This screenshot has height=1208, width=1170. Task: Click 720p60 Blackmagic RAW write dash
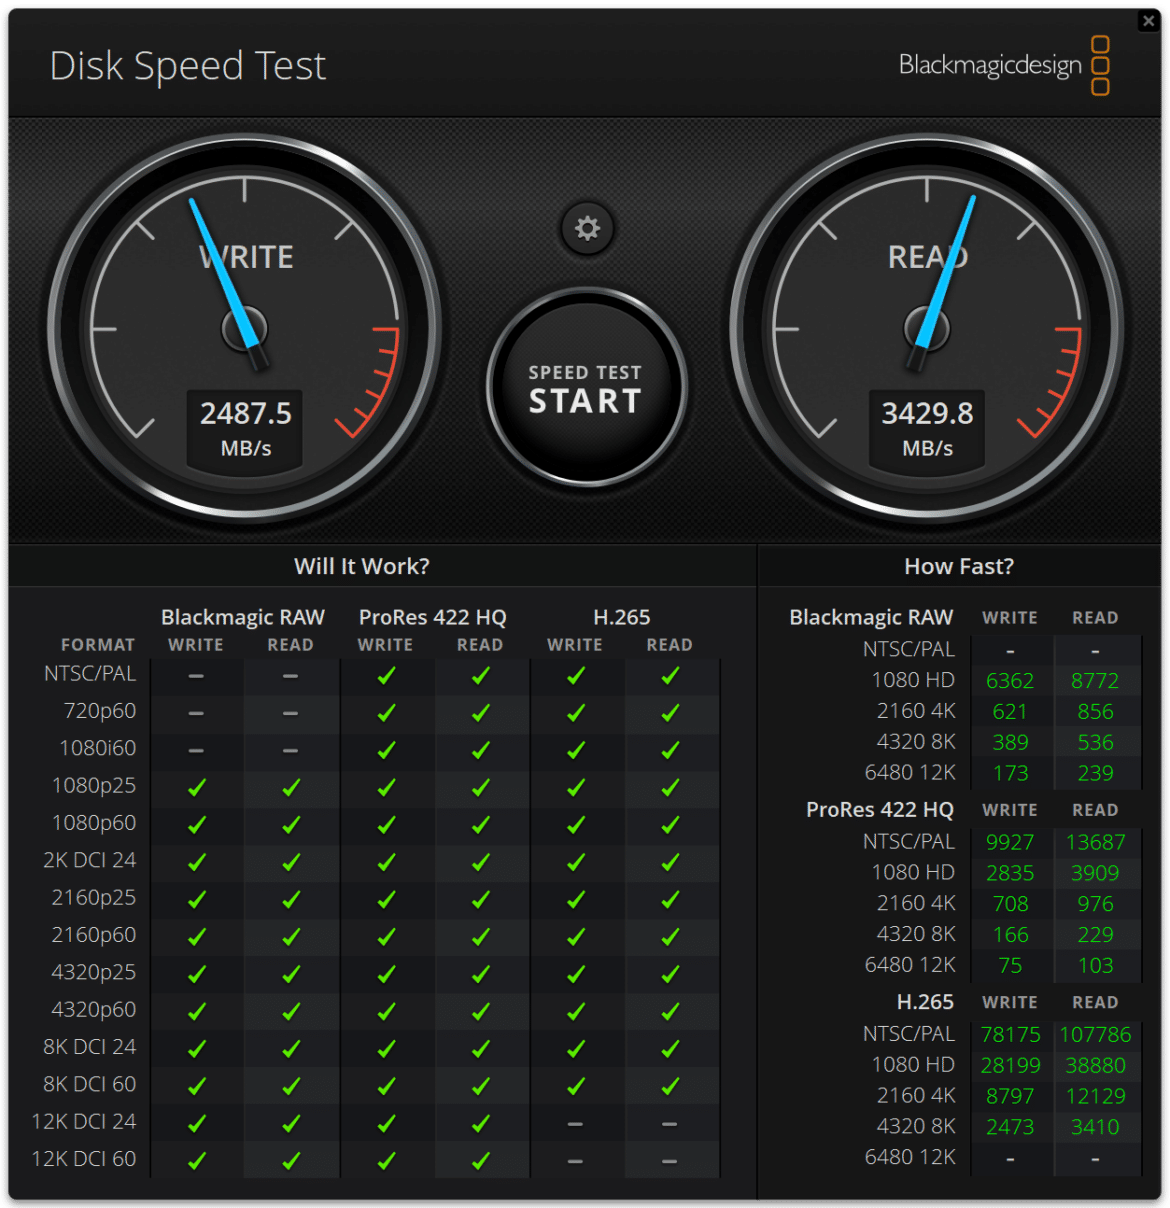click(196, 713)
